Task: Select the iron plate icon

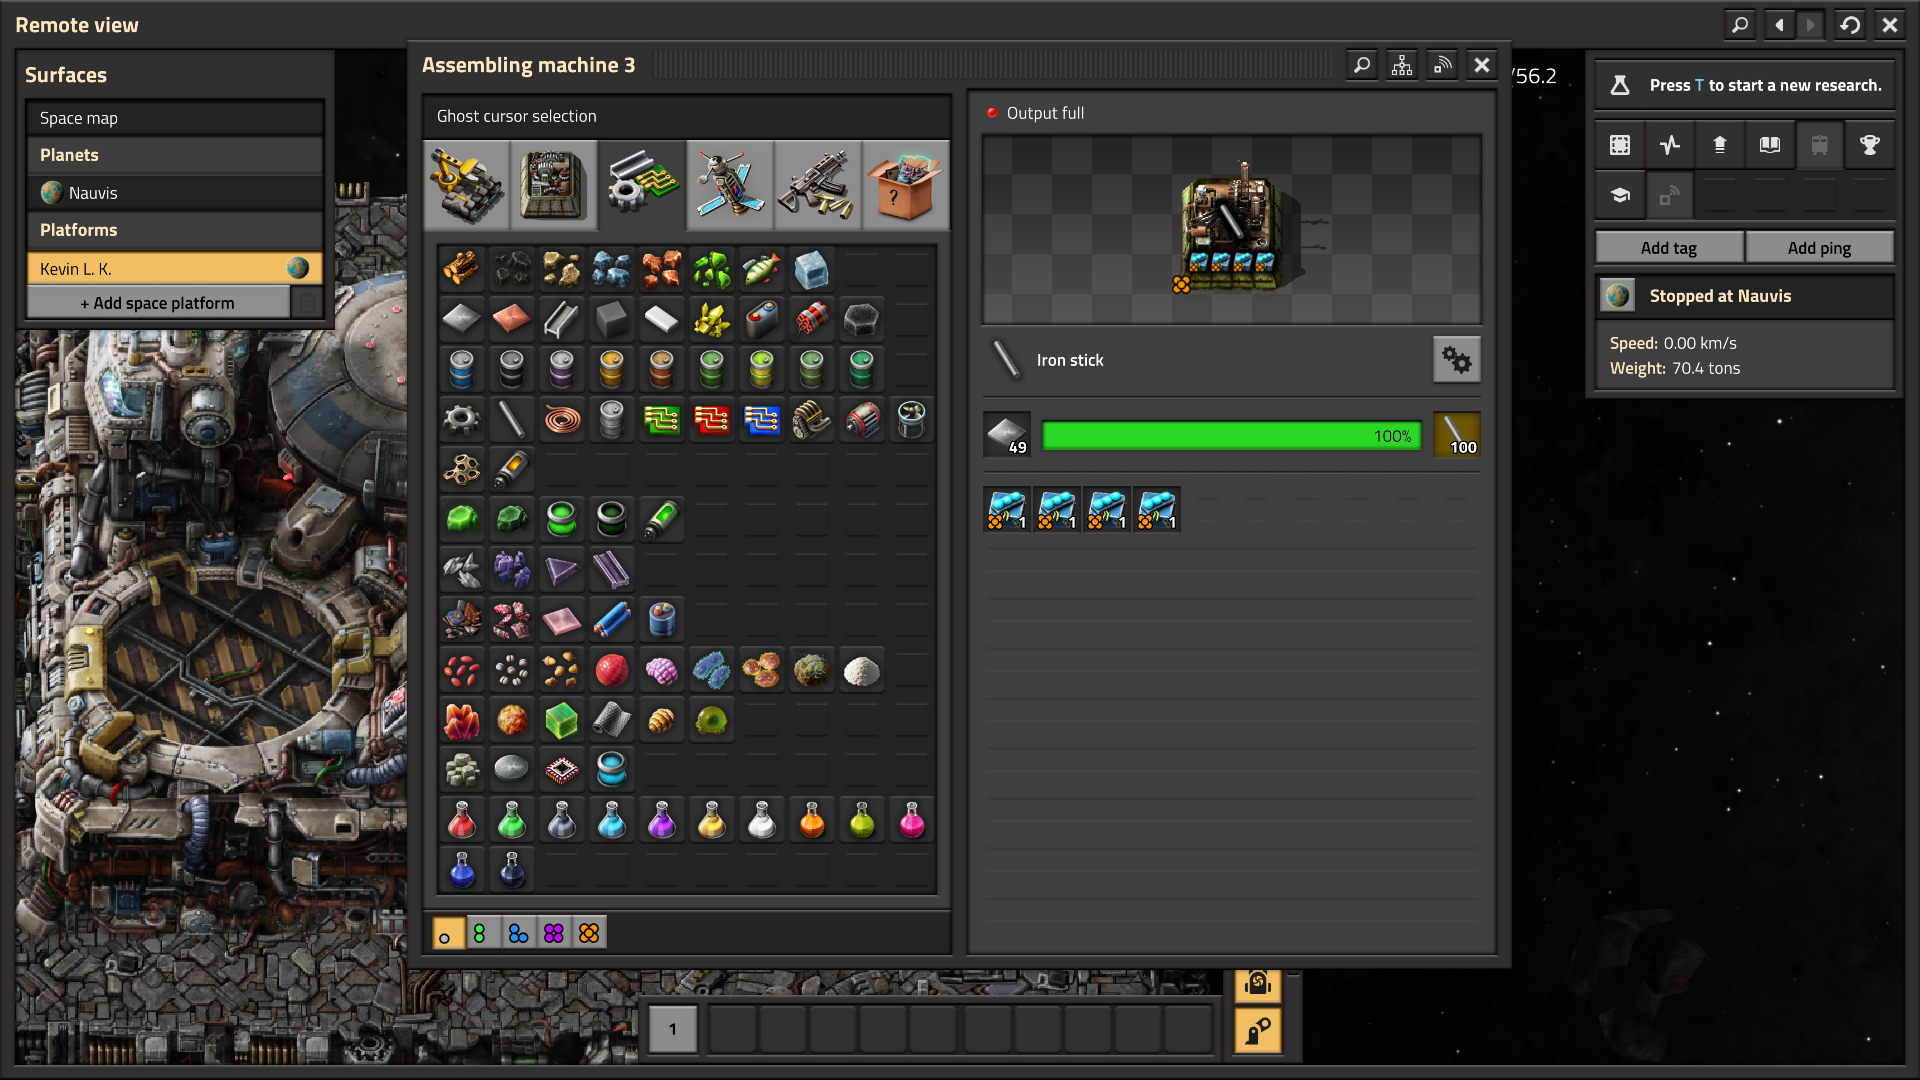Action: [462, 319]
